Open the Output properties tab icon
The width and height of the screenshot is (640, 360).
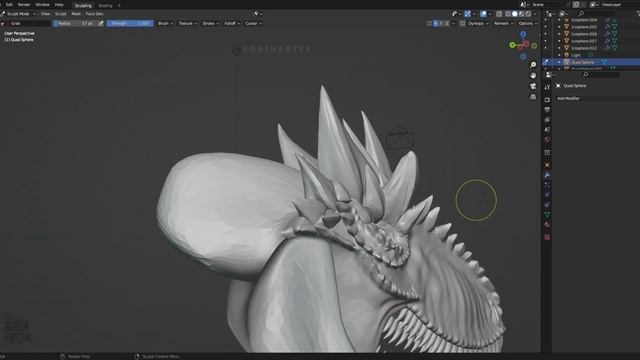pos(547,109)
